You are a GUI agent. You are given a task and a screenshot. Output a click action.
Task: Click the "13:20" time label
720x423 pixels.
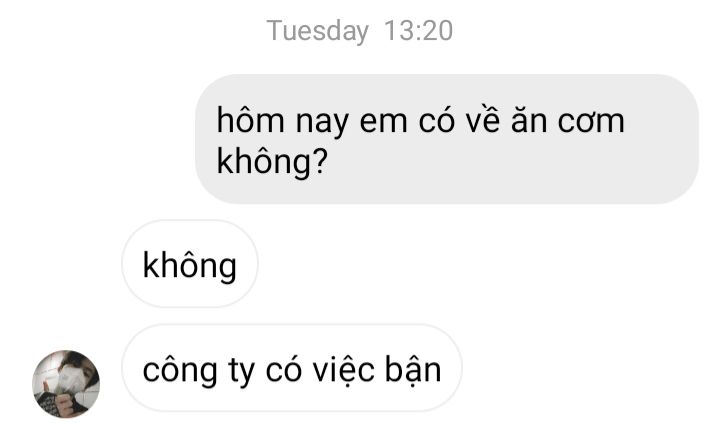(418, 31)
